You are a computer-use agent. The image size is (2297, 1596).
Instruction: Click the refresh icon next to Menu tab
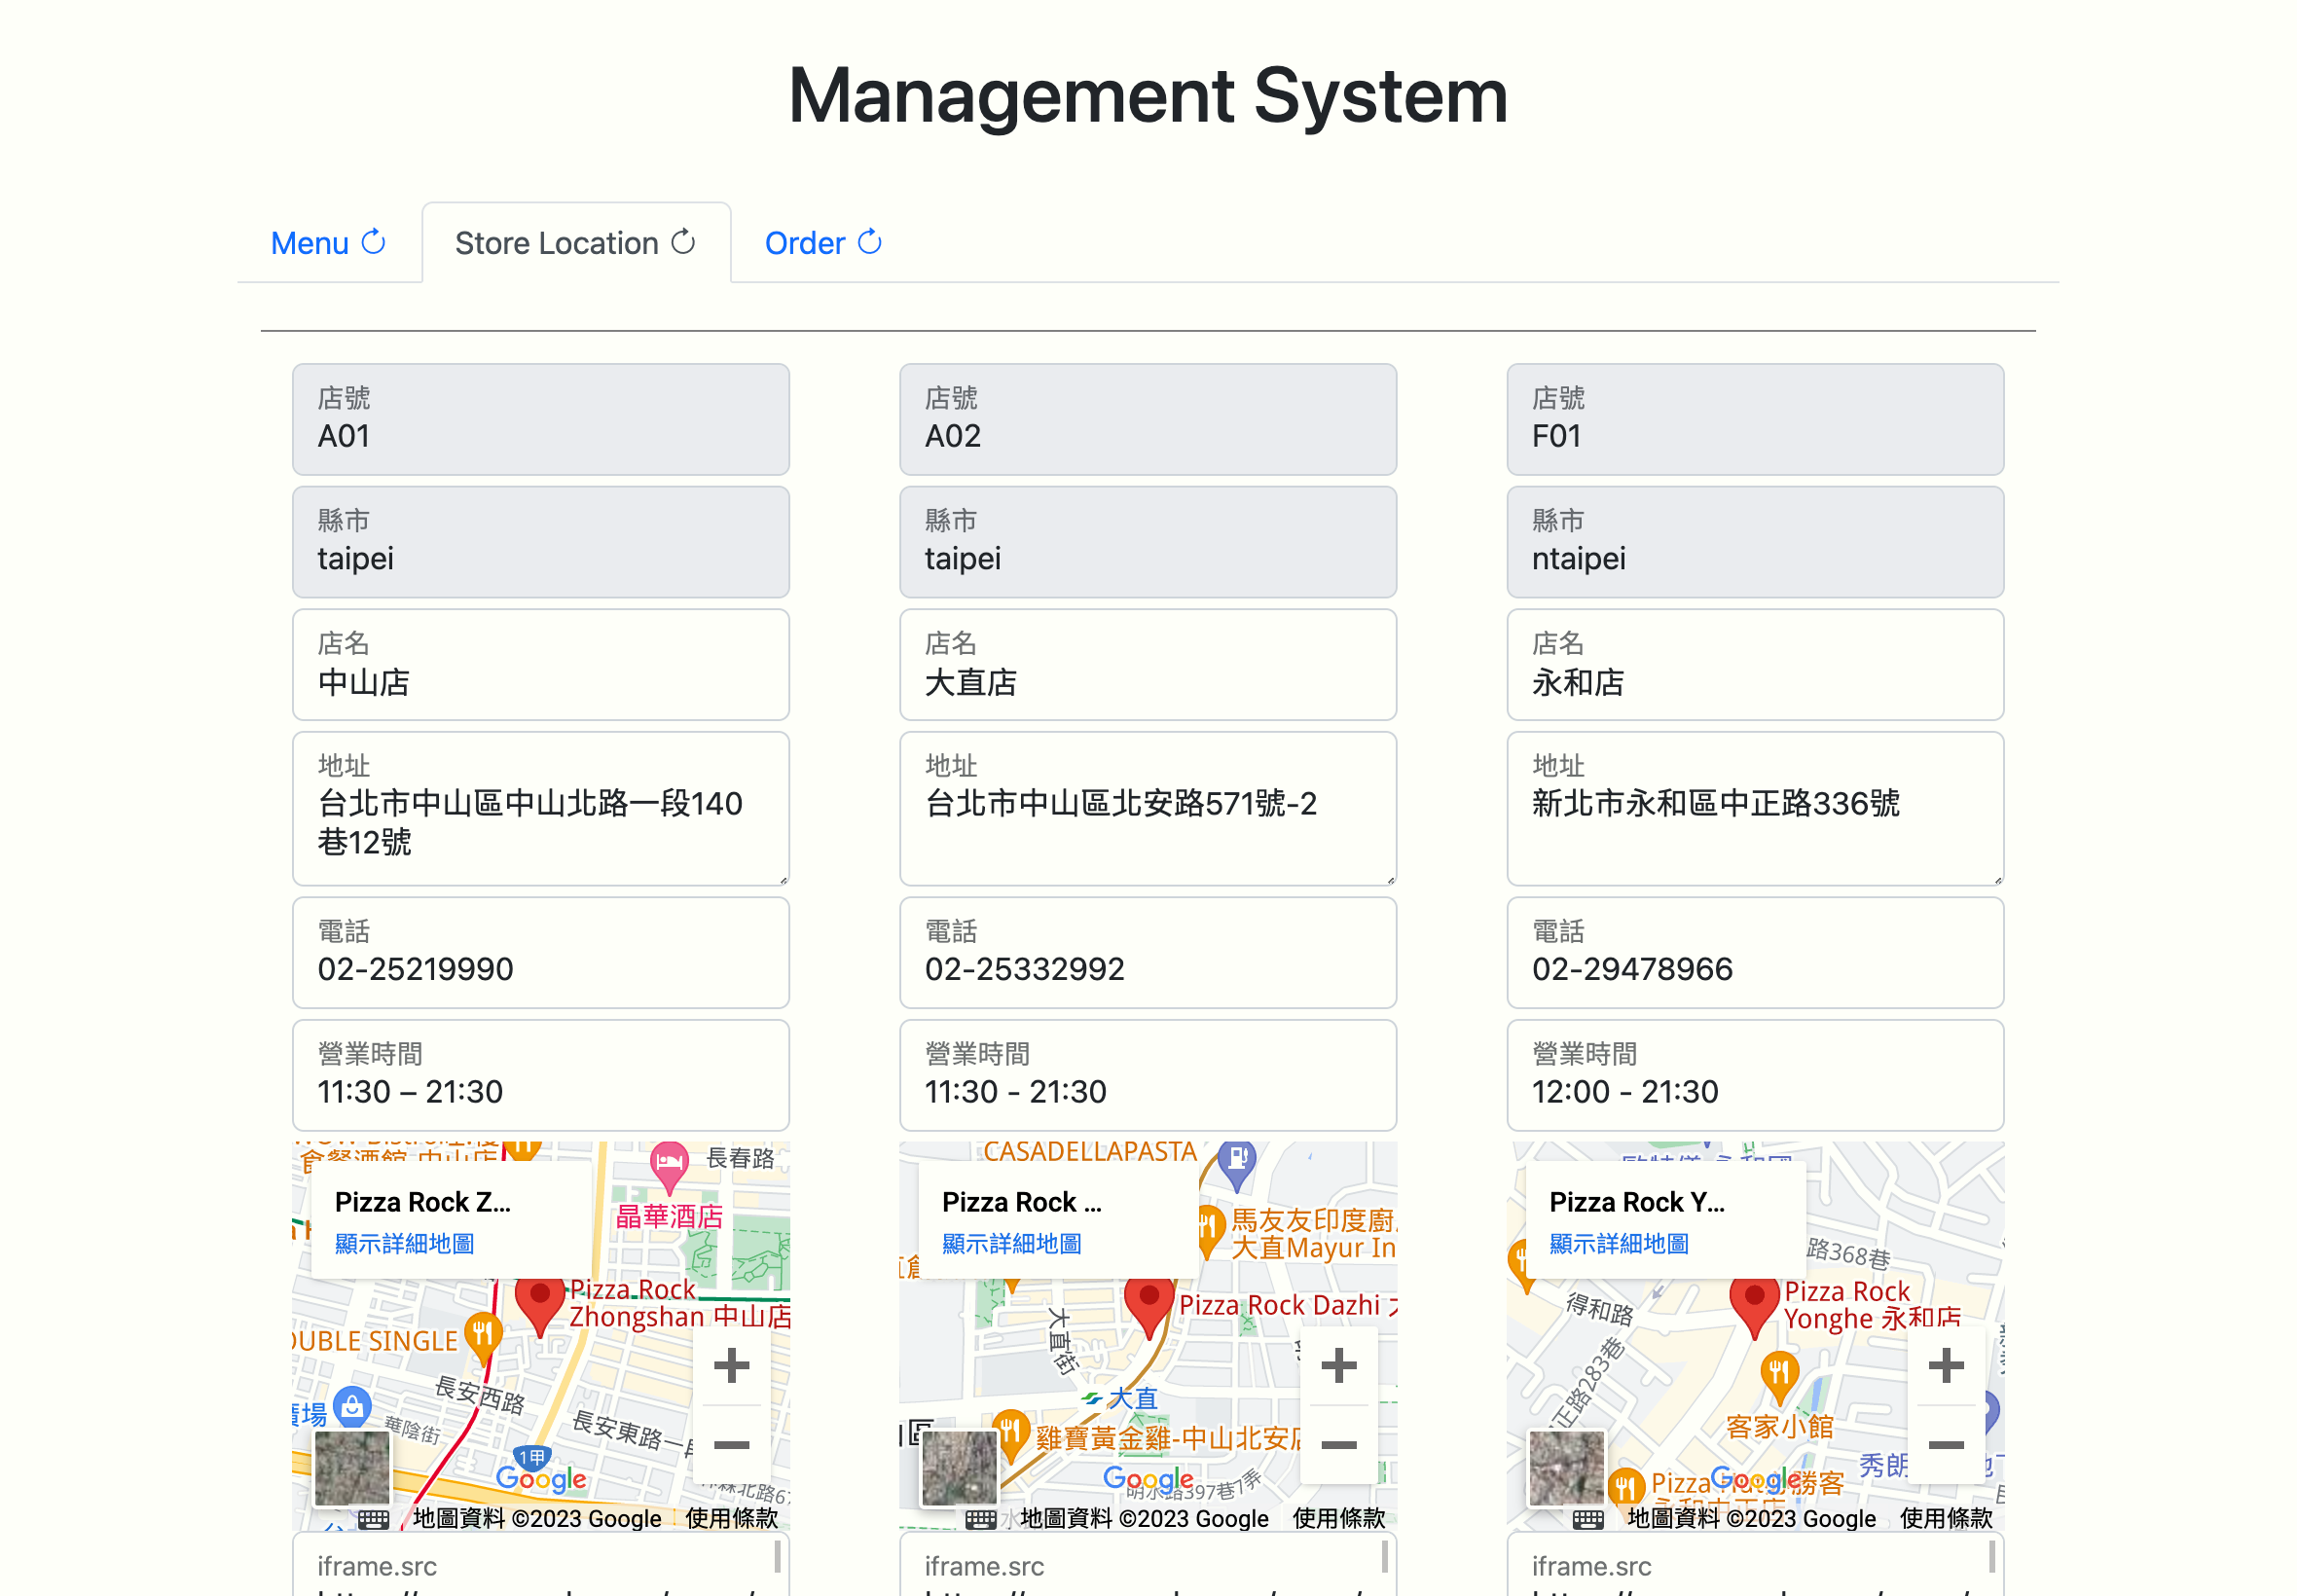[373, 242]
